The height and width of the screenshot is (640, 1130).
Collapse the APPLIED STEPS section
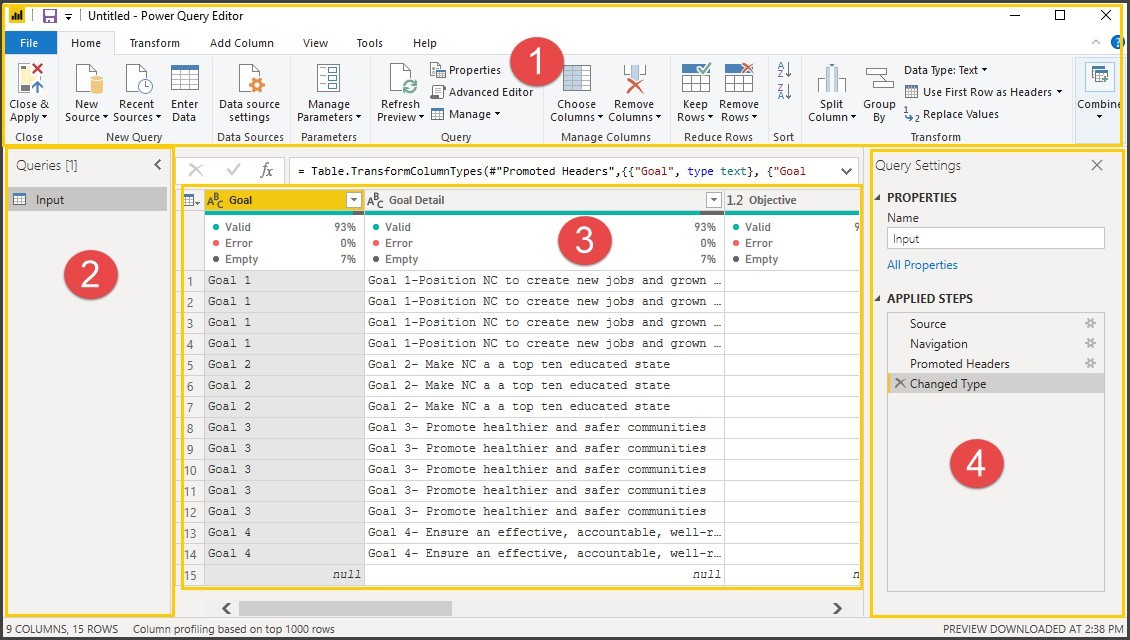click(x=878, y=298)
